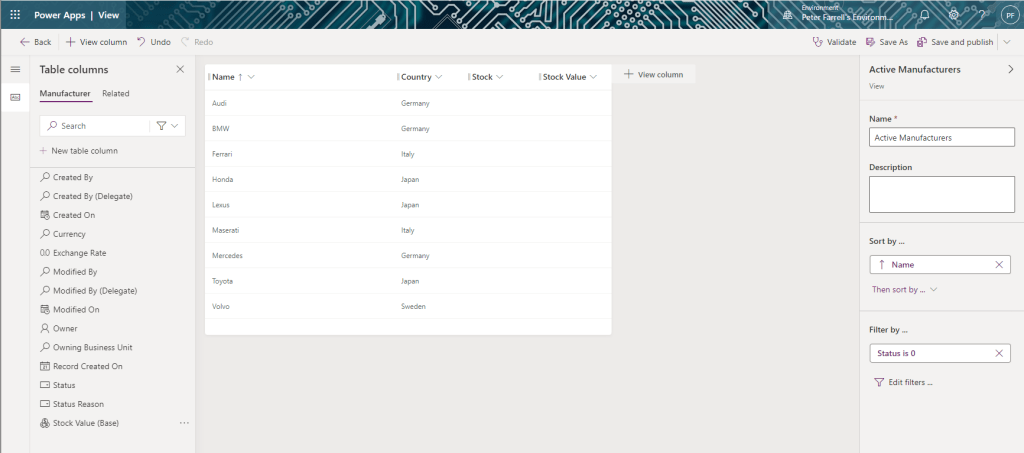The height and width of the screenshot is (453, 1024).
Task: Click the Description text box
Action: click(941, 193)
